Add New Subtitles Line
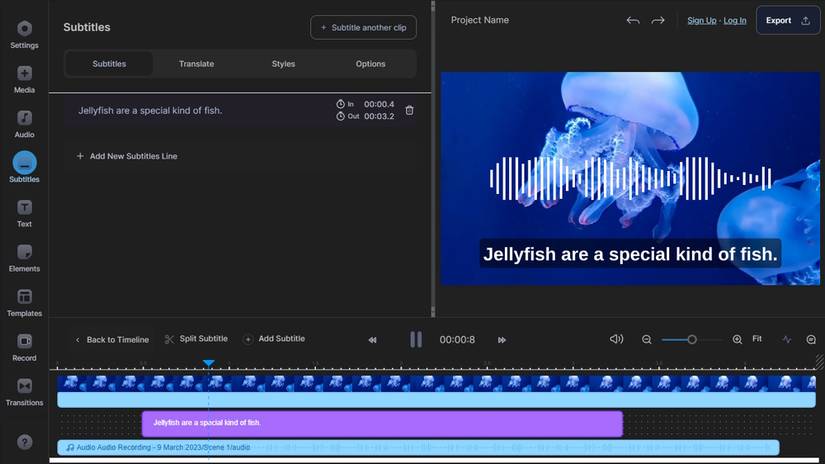Image resolution: width=825 pixels, height=464 pixels. tap(127, 156)
